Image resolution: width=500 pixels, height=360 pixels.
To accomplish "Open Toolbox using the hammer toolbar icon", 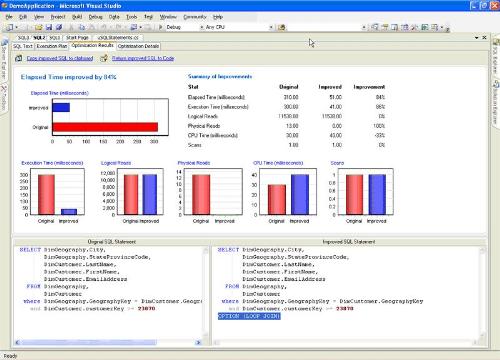I will (x=414, y=27).
